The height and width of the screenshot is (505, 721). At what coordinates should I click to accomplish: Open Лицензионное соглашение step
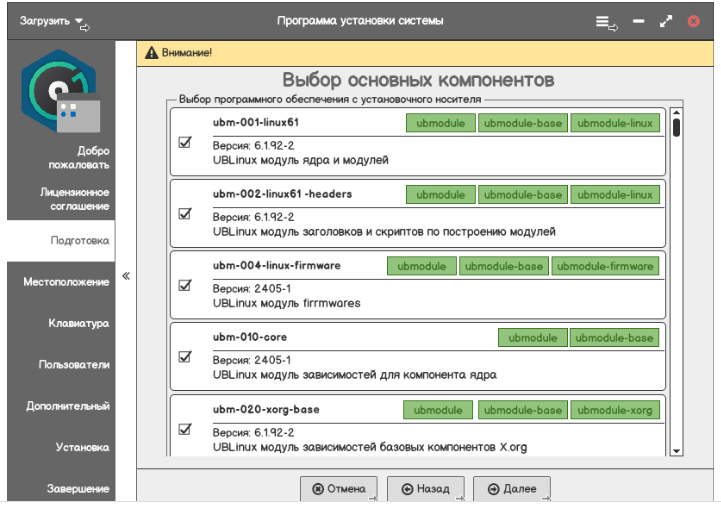[74, 199]
